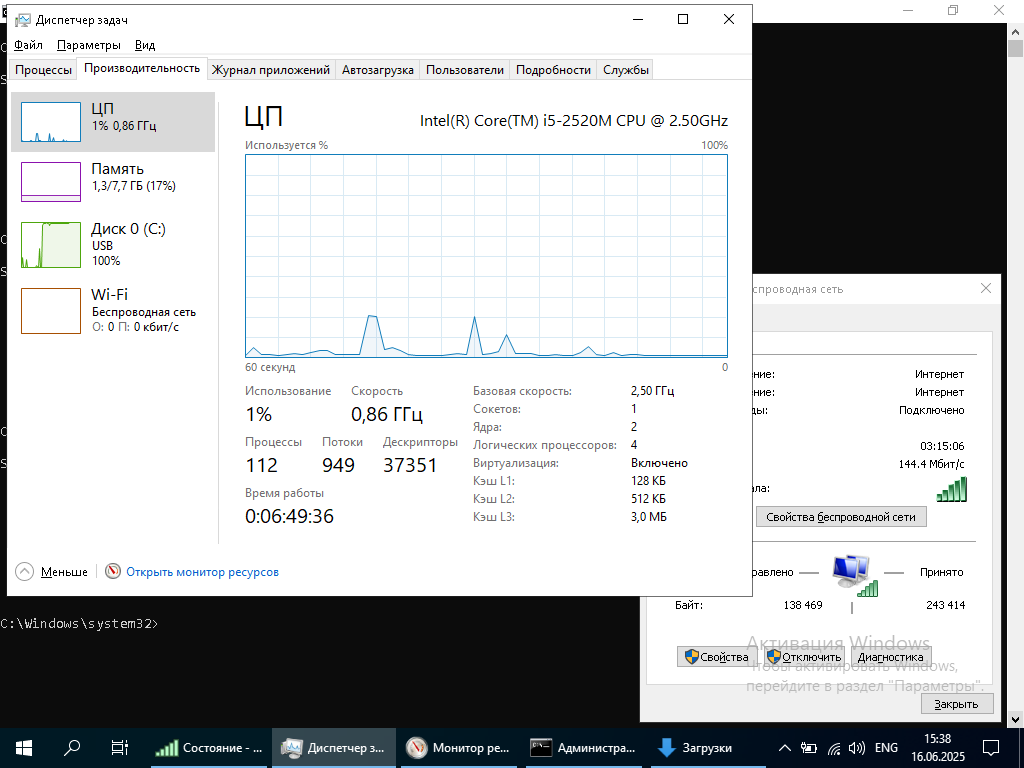The height and width of the screenshot is (768, 1024).
Task: Click the command prompt window scrollbar
Action: point(1016,376)
